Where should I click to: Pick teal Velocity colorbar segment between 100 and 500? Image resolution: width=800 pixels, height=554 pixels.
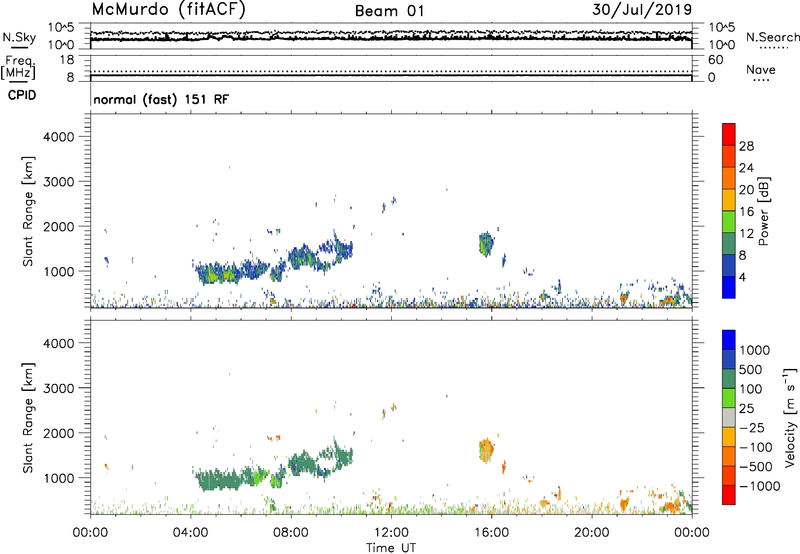(x=729, y=379)
